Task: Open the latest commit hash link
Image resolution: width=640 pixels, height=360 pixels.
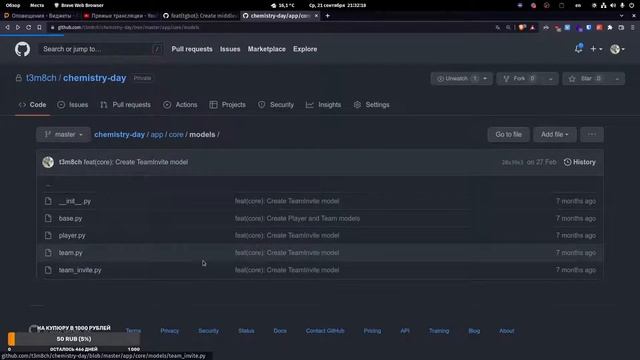Action: [x=512, y=162]
